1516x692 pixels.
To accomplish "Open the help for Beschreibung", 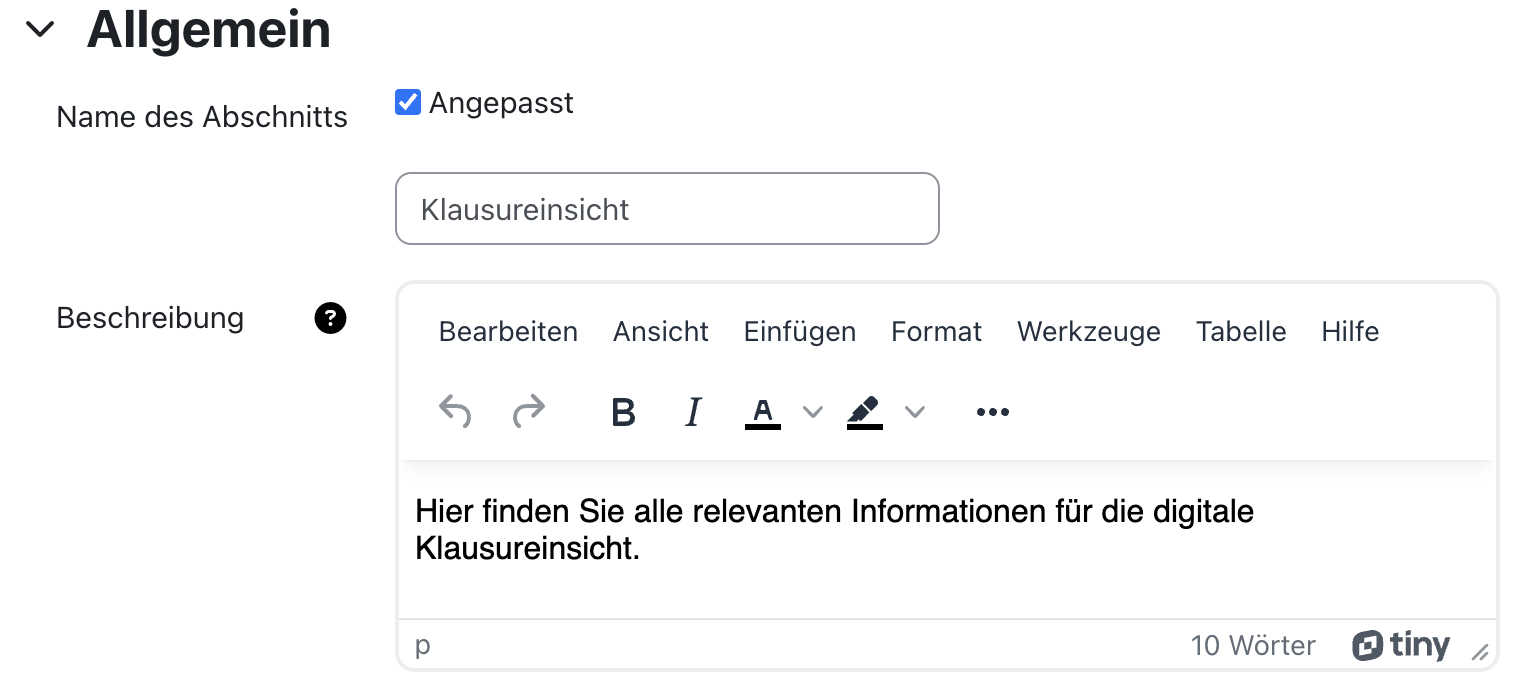I will pos(330,318).
